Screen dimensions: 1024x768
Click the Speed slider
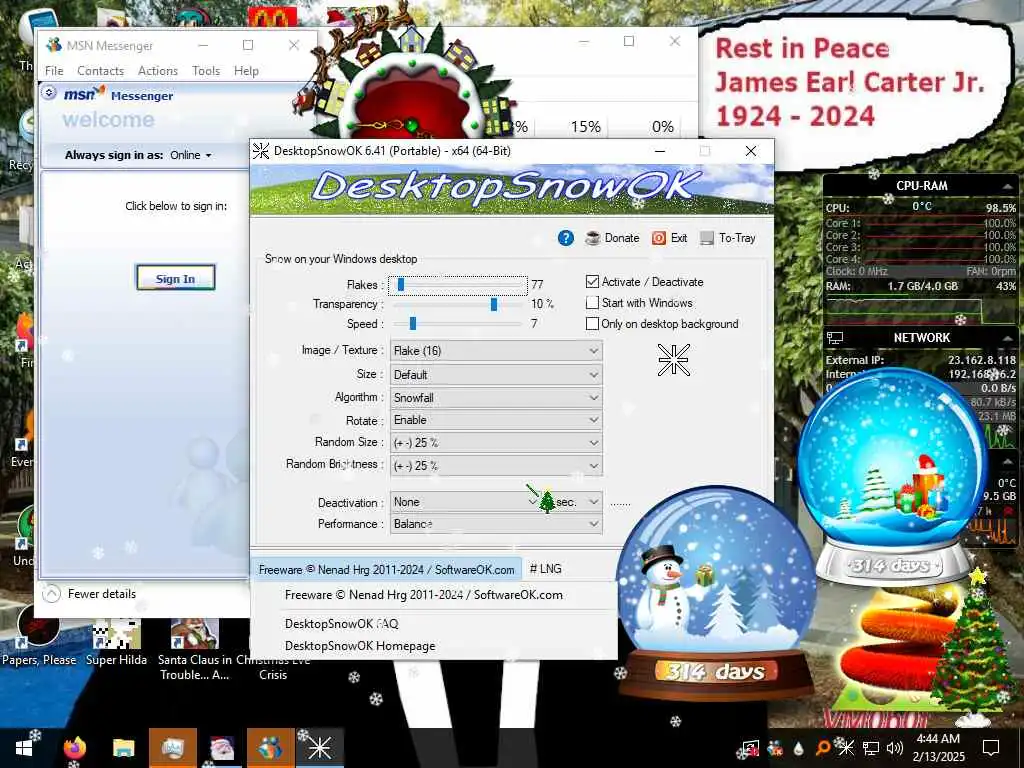456,324
